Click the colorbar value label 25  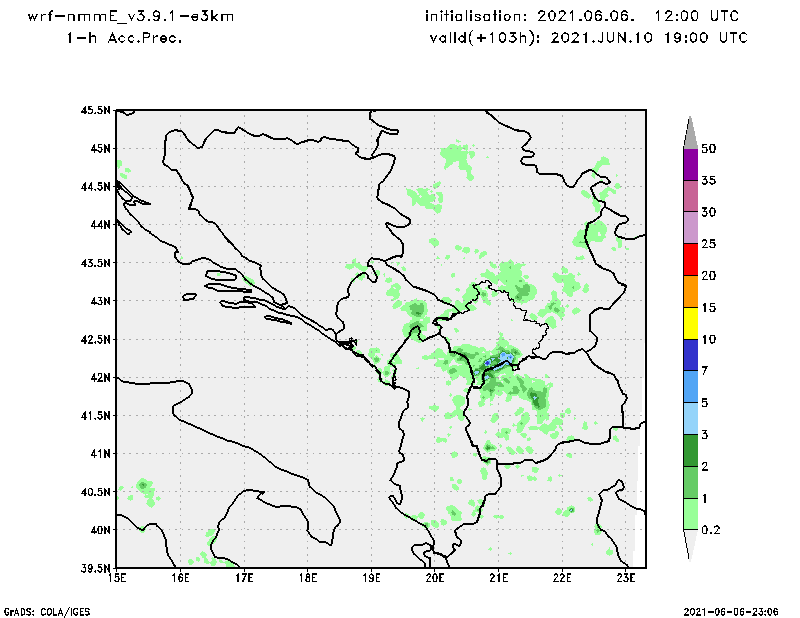pos(709,244)
